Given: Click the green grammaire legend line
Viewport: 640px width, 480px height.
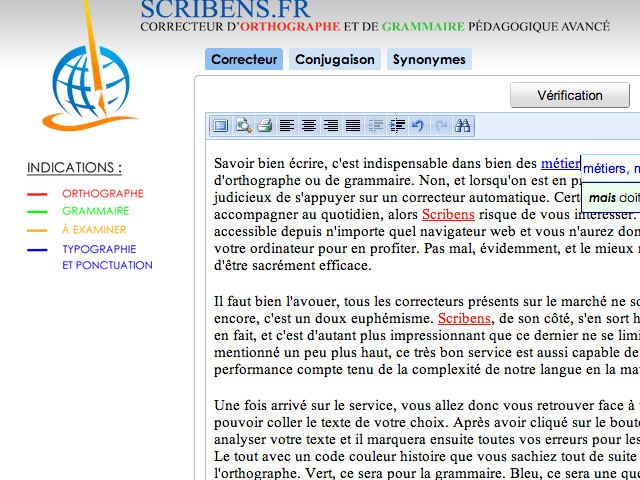Looking at the screenshot, I should (37, 212).
